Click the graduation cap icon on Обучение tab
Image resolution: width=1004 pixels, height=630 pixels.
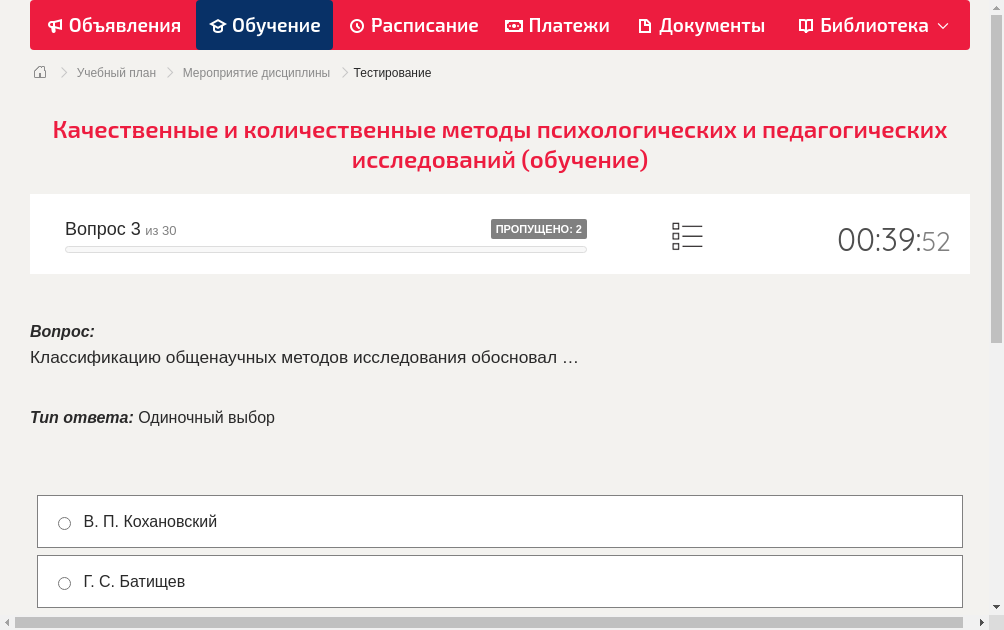[219, 25]
